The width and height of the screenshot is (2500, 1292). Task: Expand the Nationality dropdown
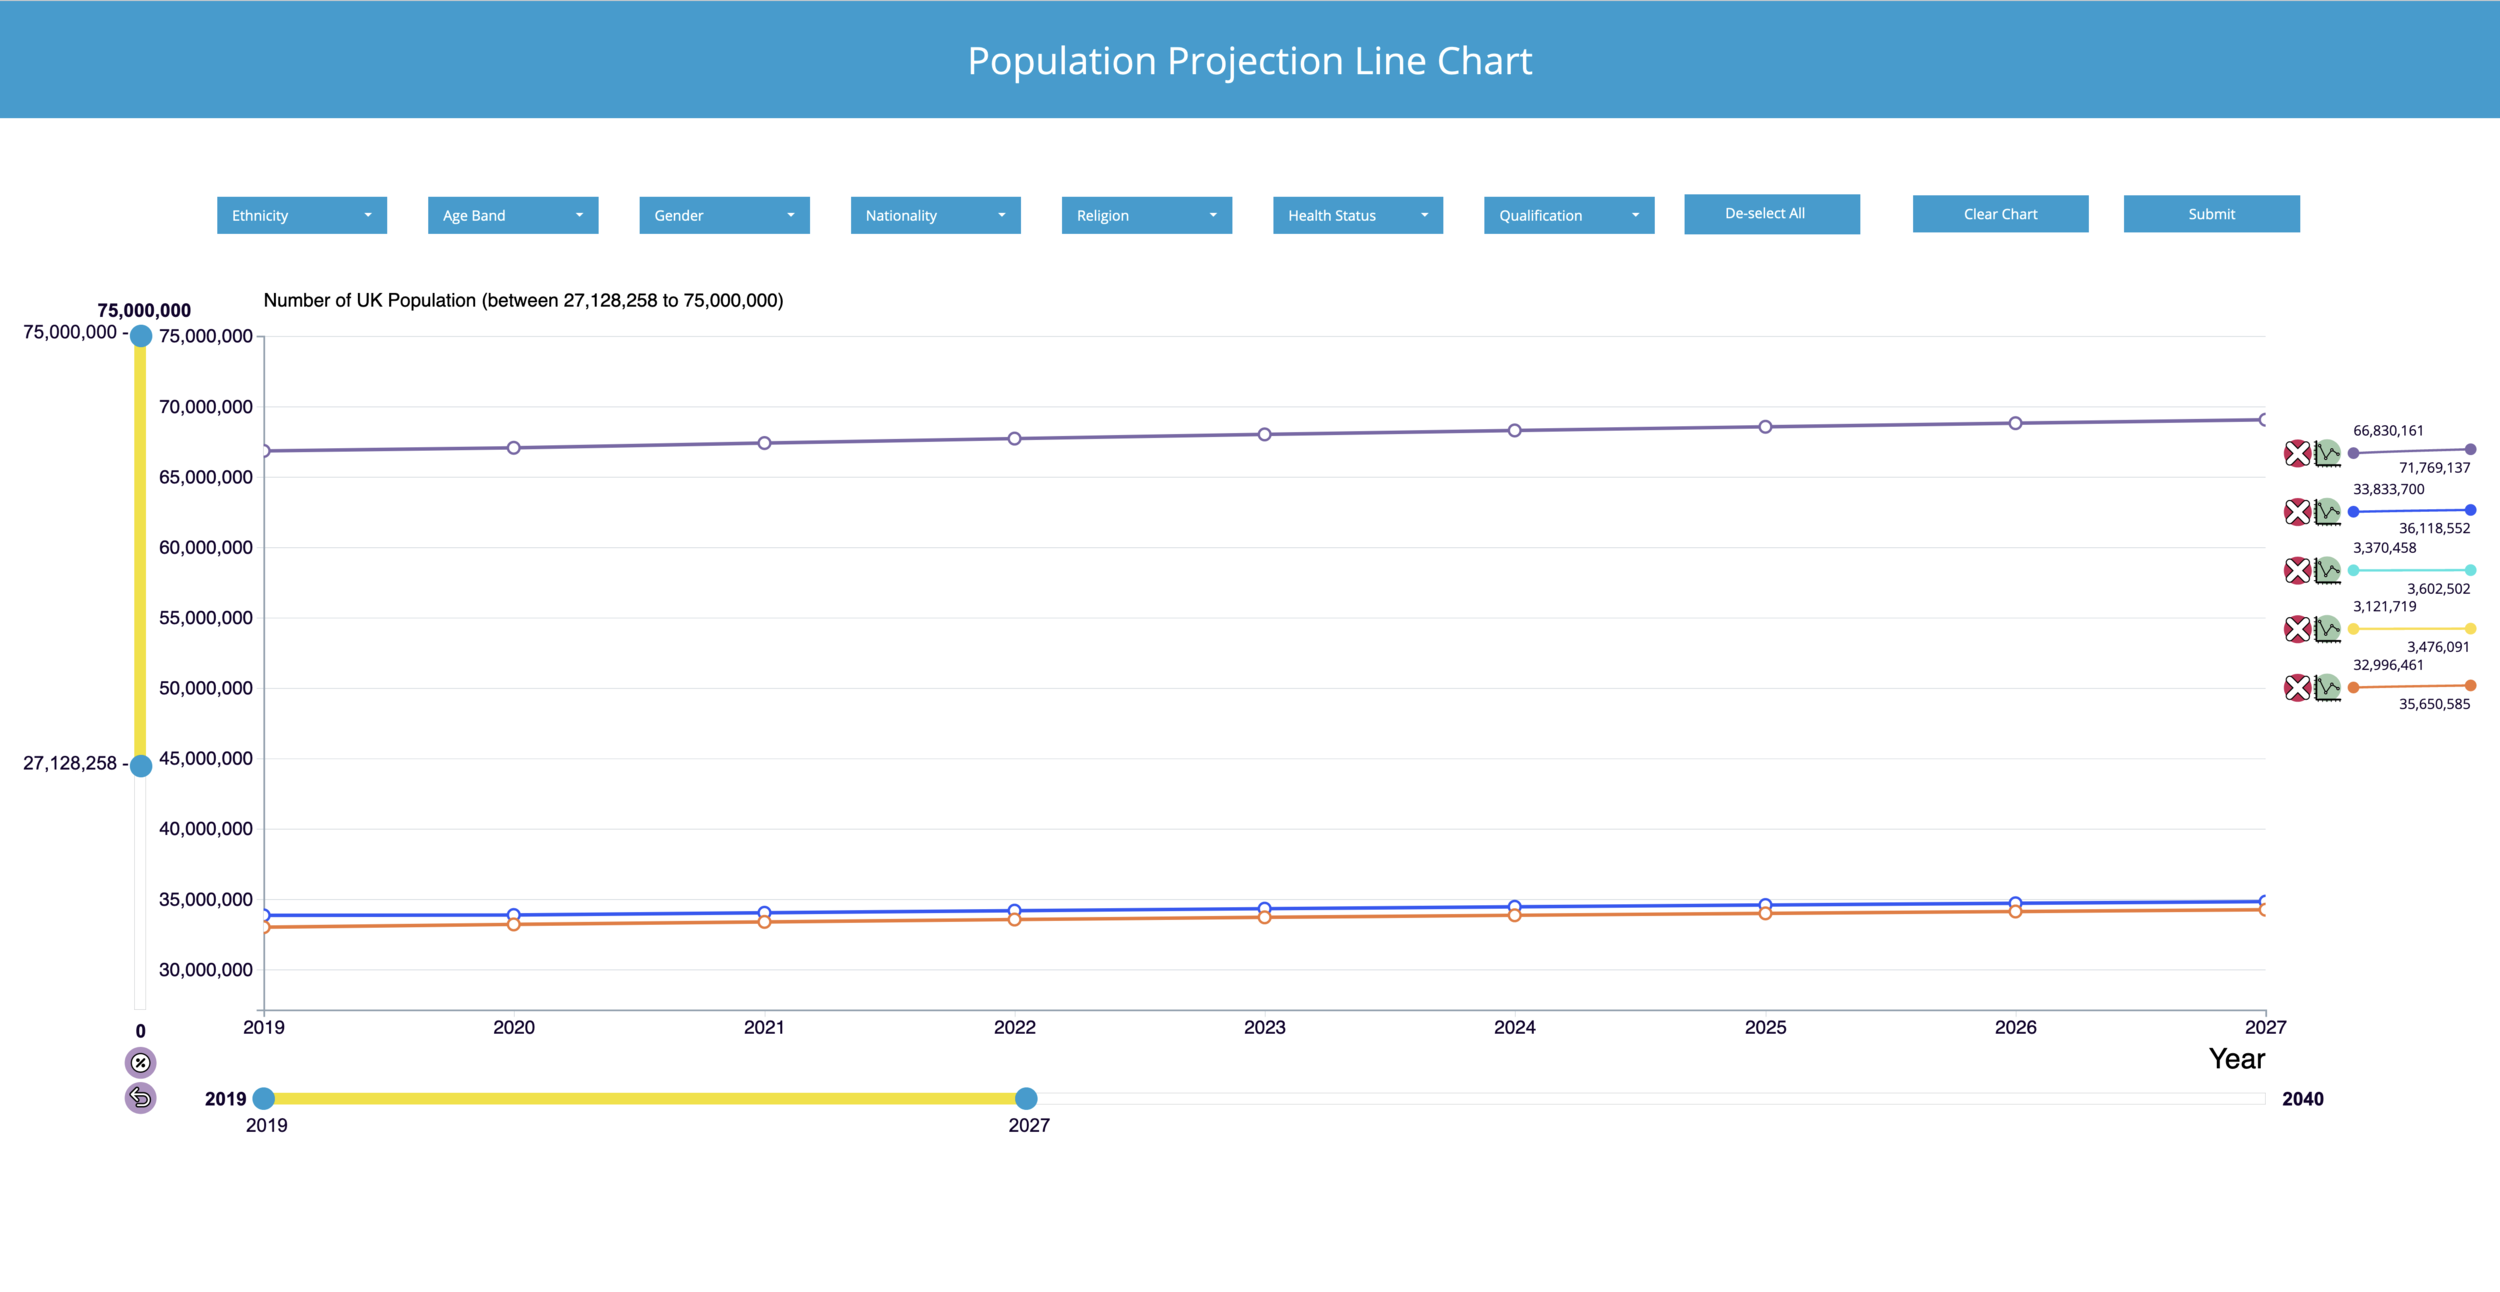[935, 215]
